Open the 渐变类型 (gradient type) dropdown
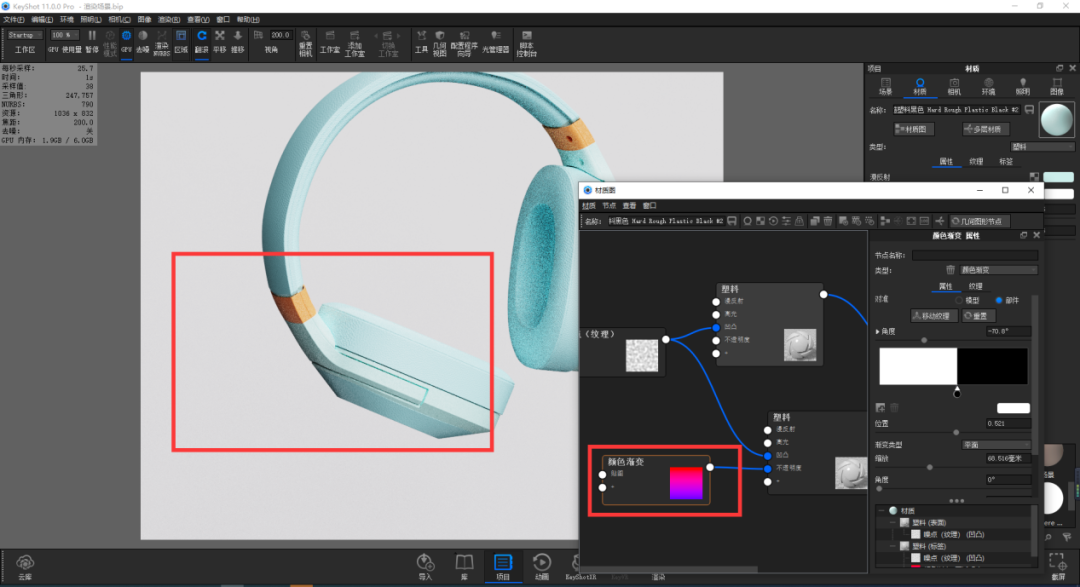The image size is (1080, 587). [995, 445]
